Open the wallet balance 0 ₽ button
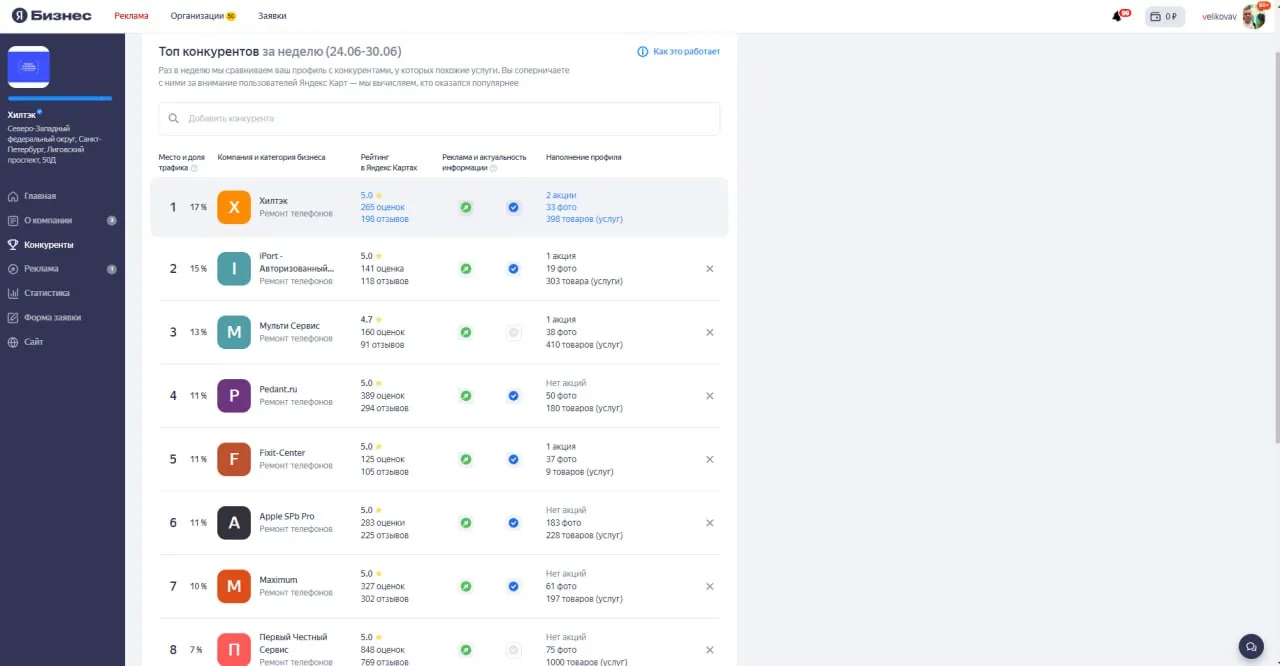1280x666 pixels. coord(1165,16)
